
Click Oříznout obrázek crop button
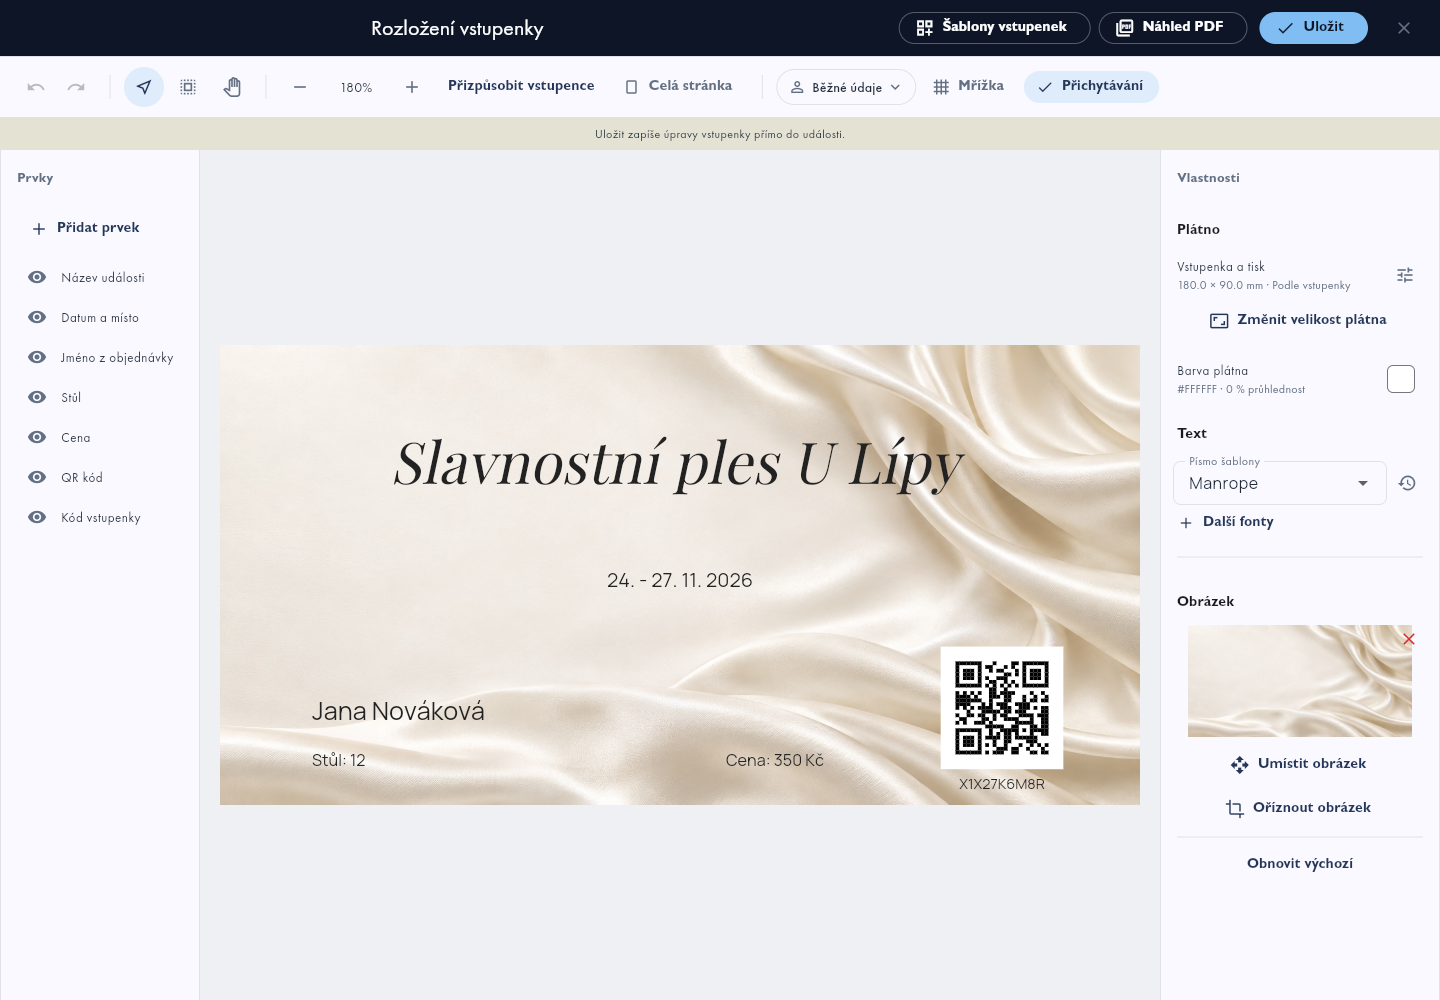pyautogui.click(x=1299, y=808)
